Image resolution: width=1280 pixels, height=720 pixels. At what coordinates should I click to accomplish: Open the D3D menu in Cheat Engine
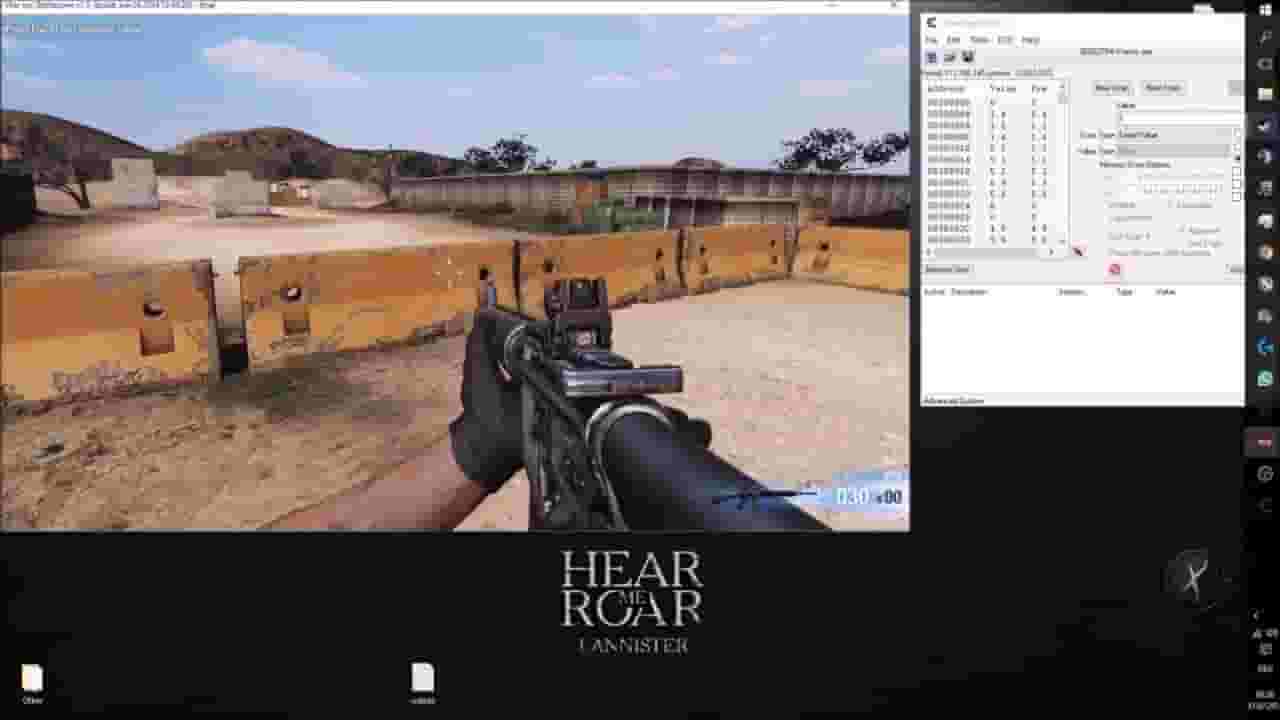point(1005,40)
